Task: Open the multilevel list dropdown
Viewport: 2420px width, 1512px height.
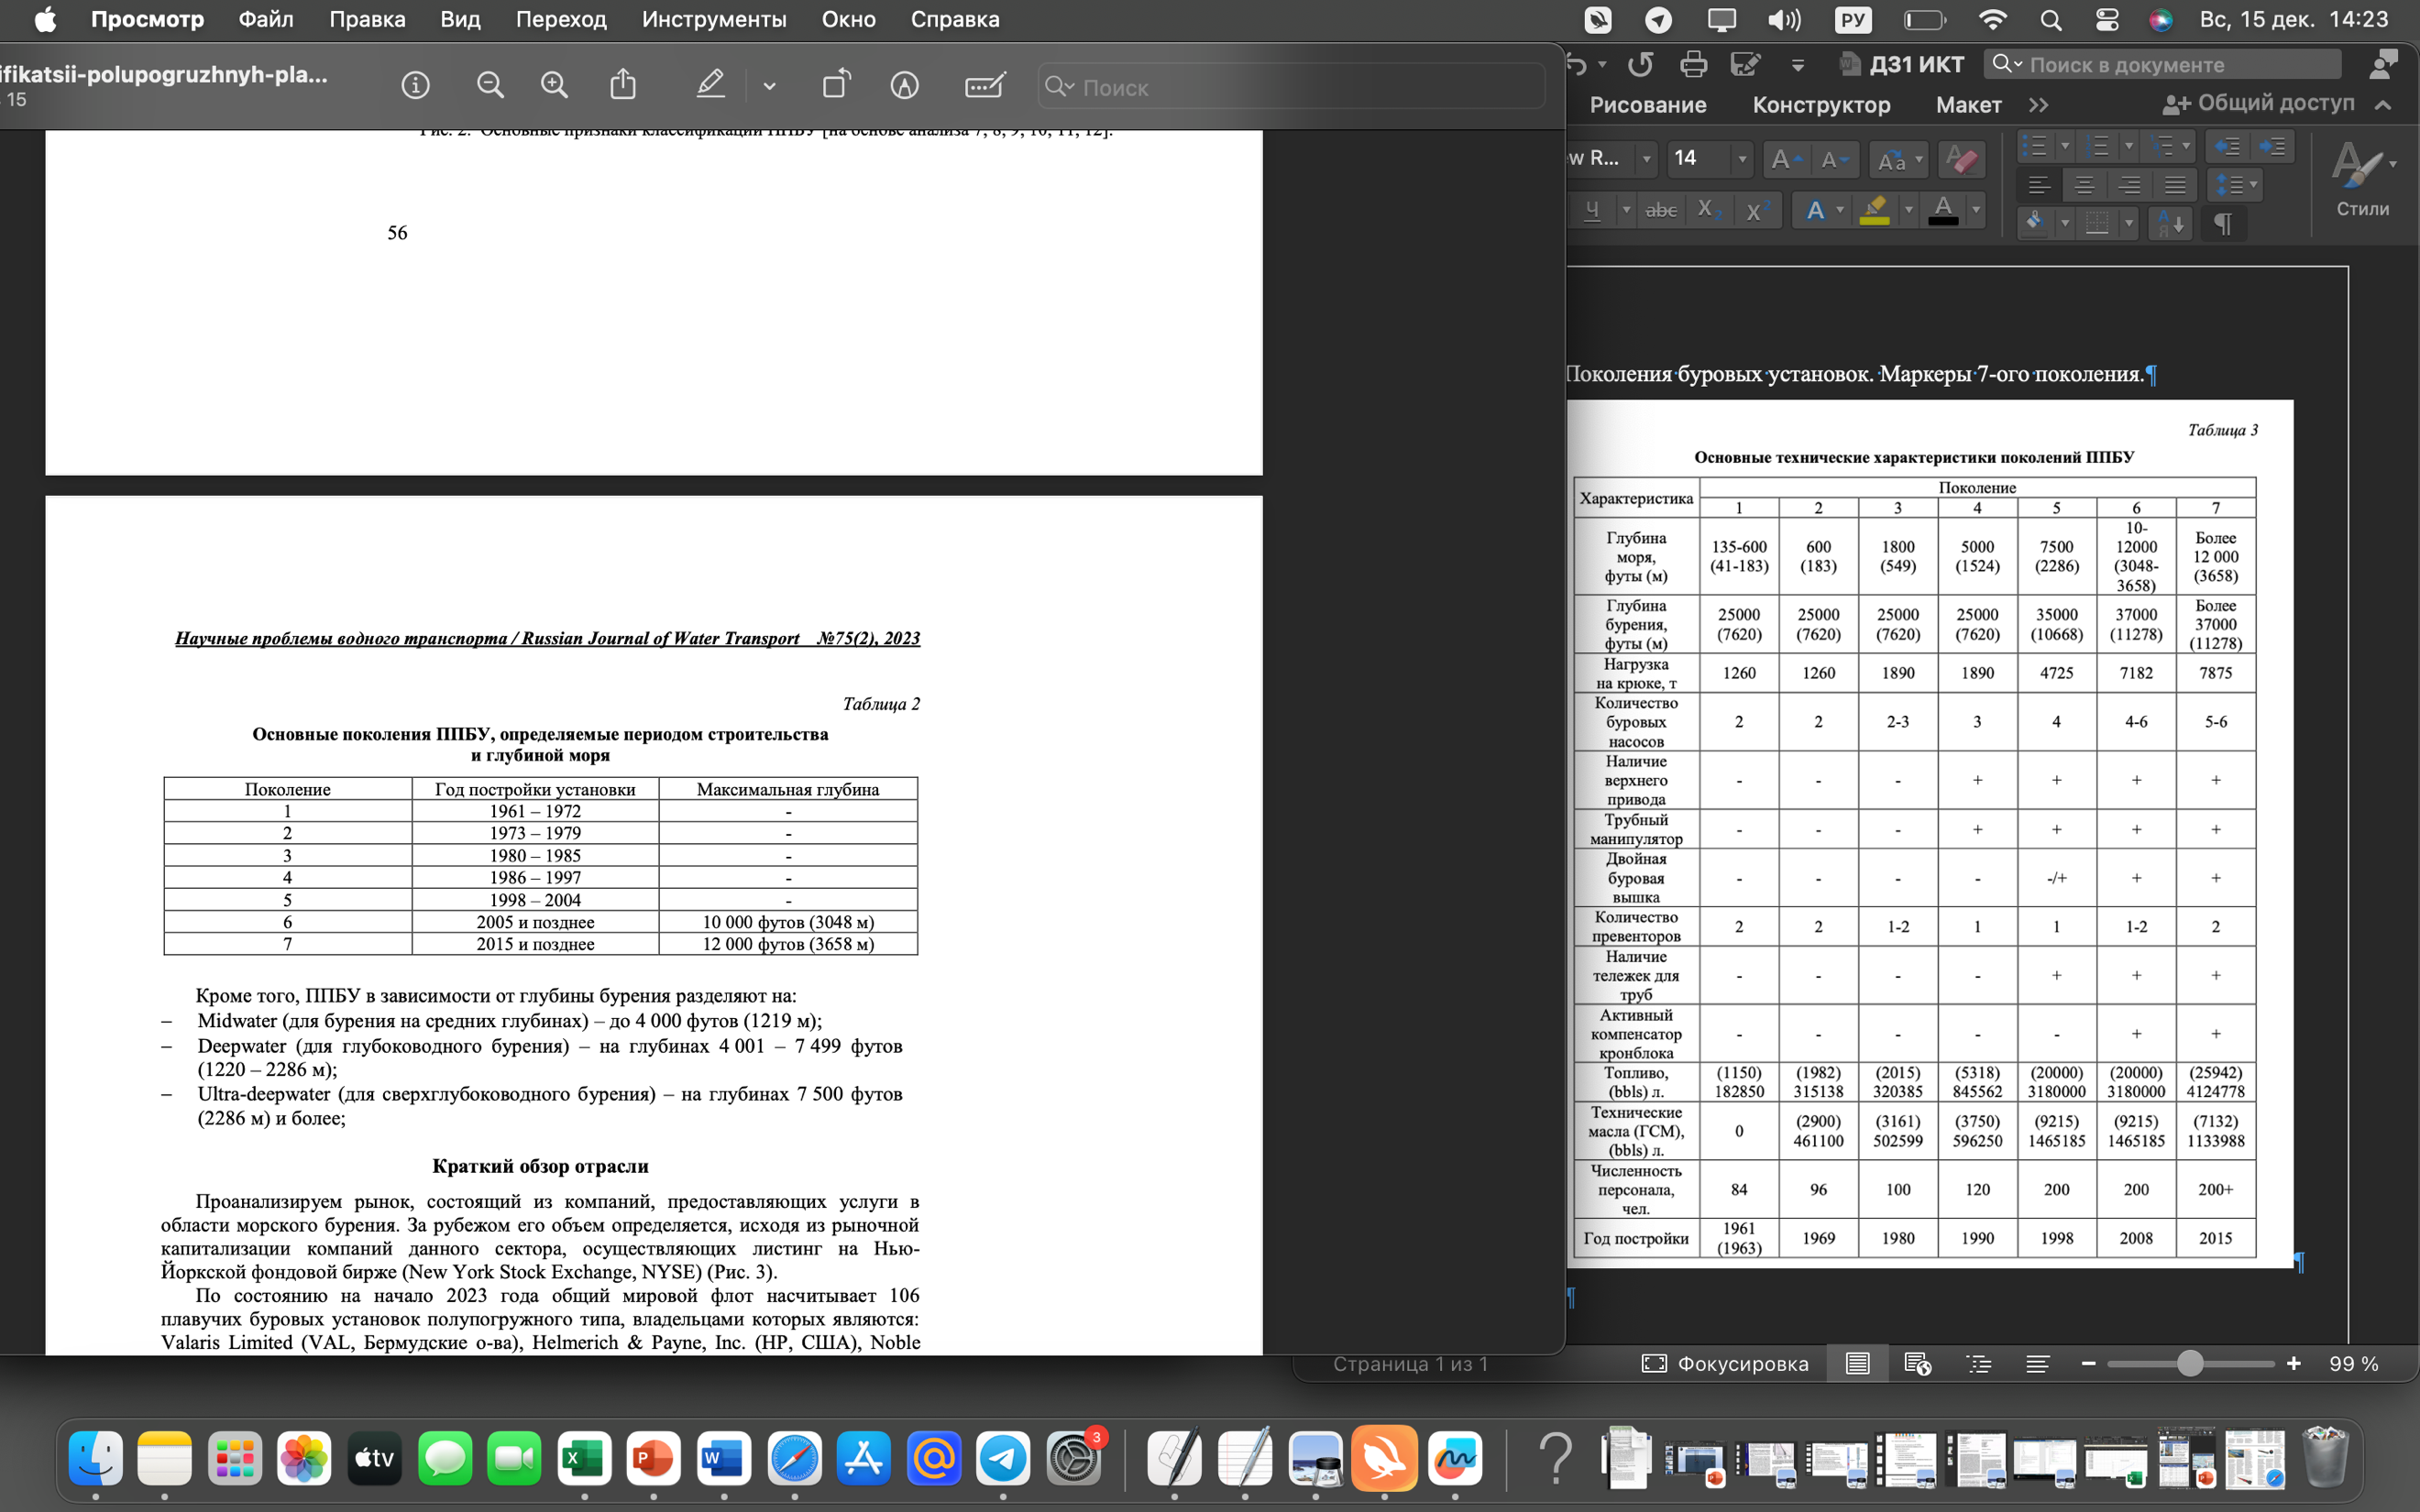Action: click(x=2186, y=146)
